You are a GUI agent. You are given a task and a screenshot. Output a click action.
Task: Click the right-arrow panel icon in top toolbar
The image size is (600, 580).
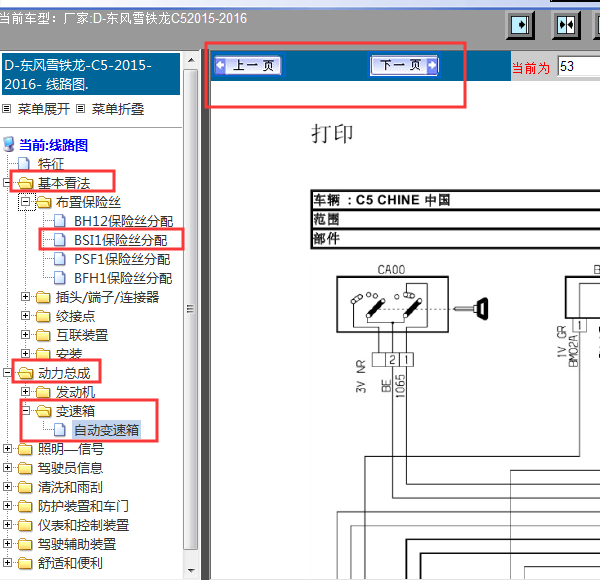[520, 26]
